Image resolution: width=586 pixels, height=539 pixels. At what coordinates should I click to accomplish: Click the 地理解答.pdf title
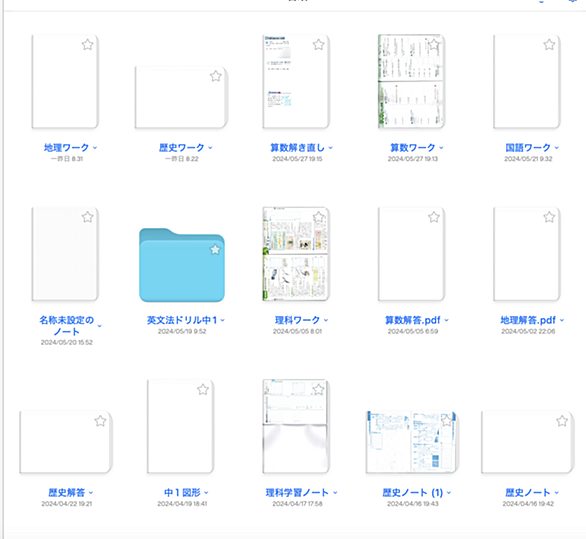(x=528, y=320)
